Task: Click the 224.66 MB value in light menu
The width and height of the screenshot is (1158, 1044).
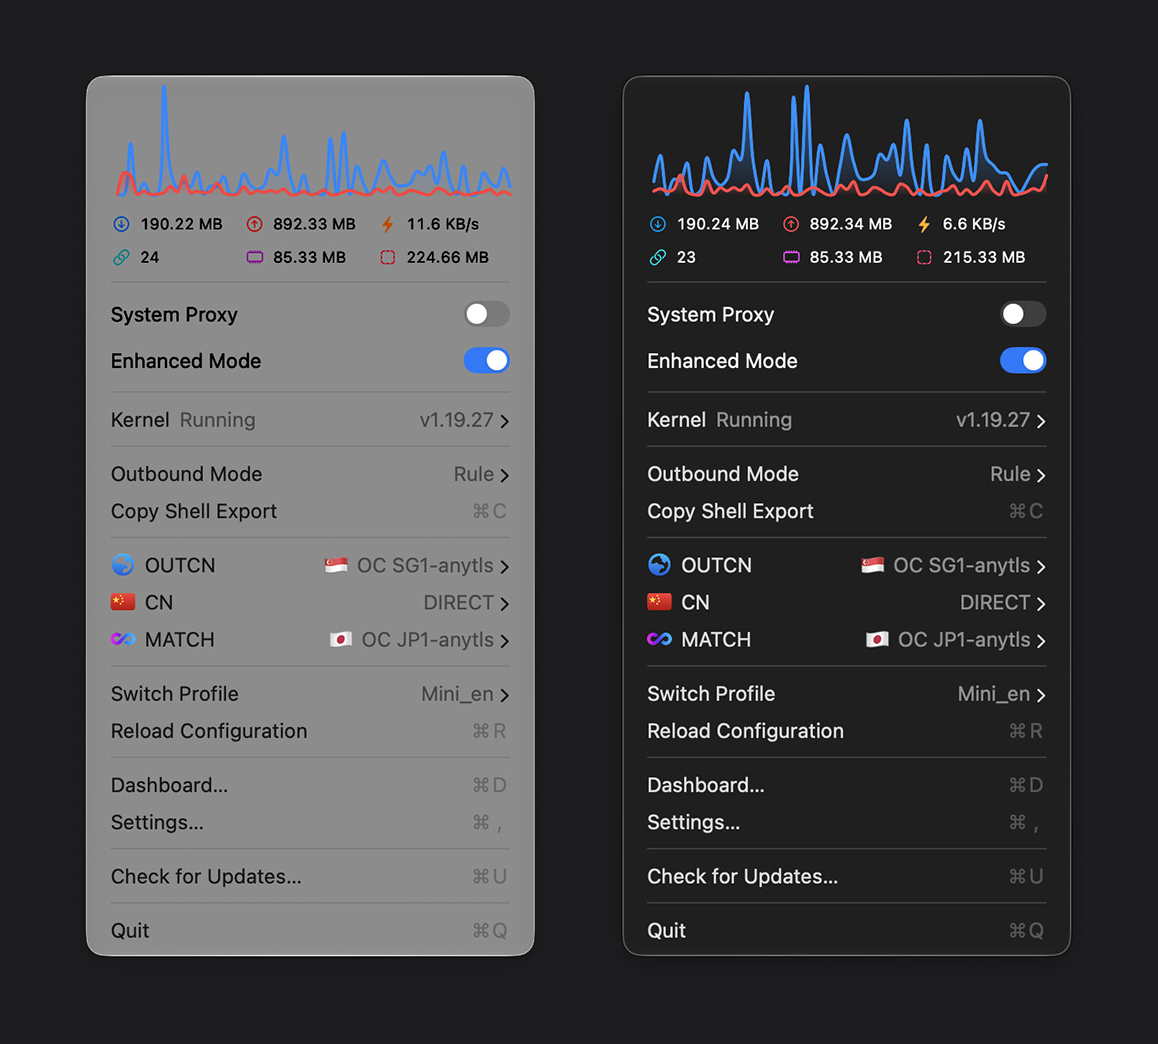Action: 448,257
